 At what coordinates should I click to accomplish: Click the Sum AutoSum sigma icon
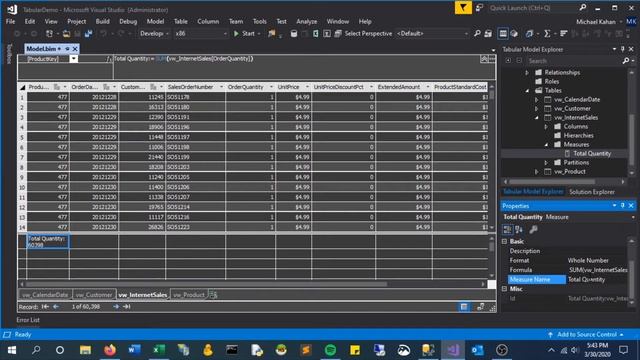(x=547, y=33)
